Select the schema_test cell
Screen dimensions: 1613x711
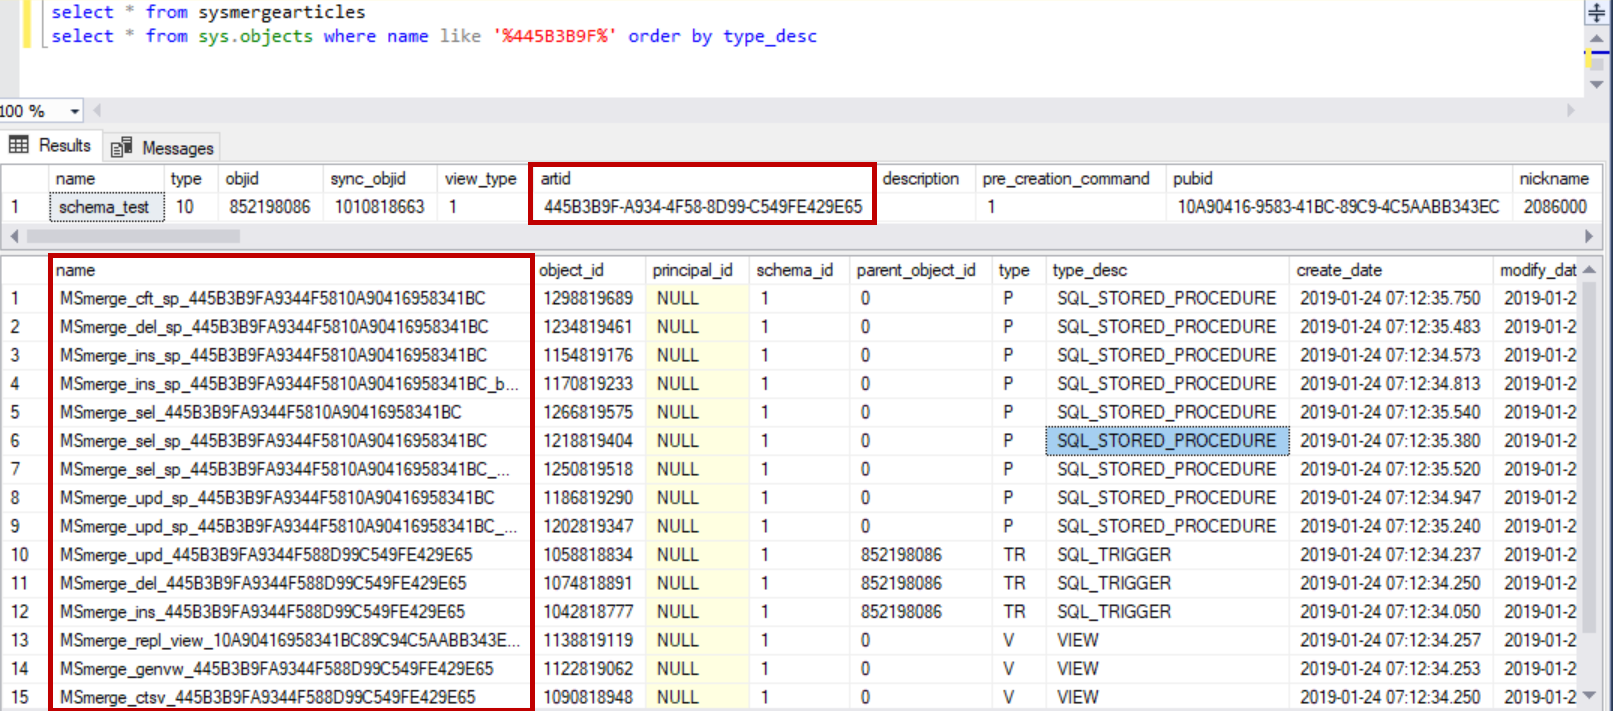(x=104, y=207)
